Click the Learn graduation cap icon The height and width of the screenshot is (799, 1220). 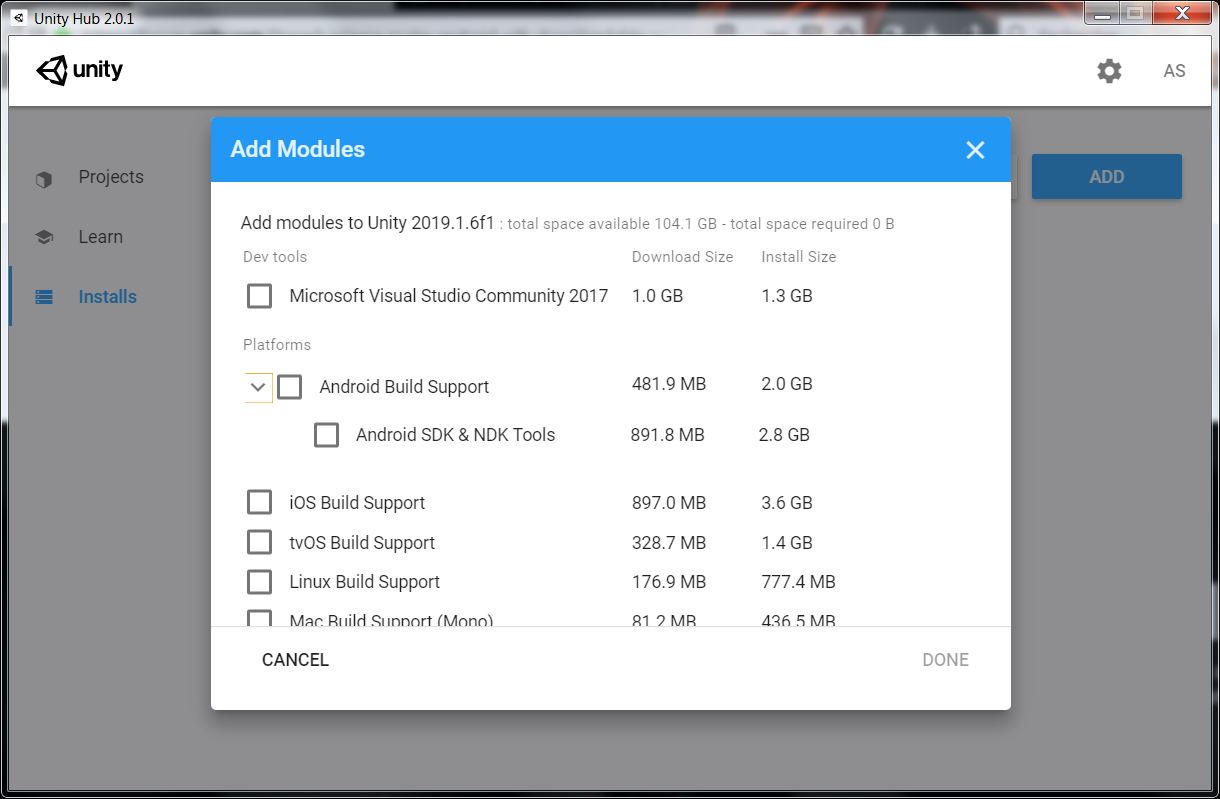[44, 238]
